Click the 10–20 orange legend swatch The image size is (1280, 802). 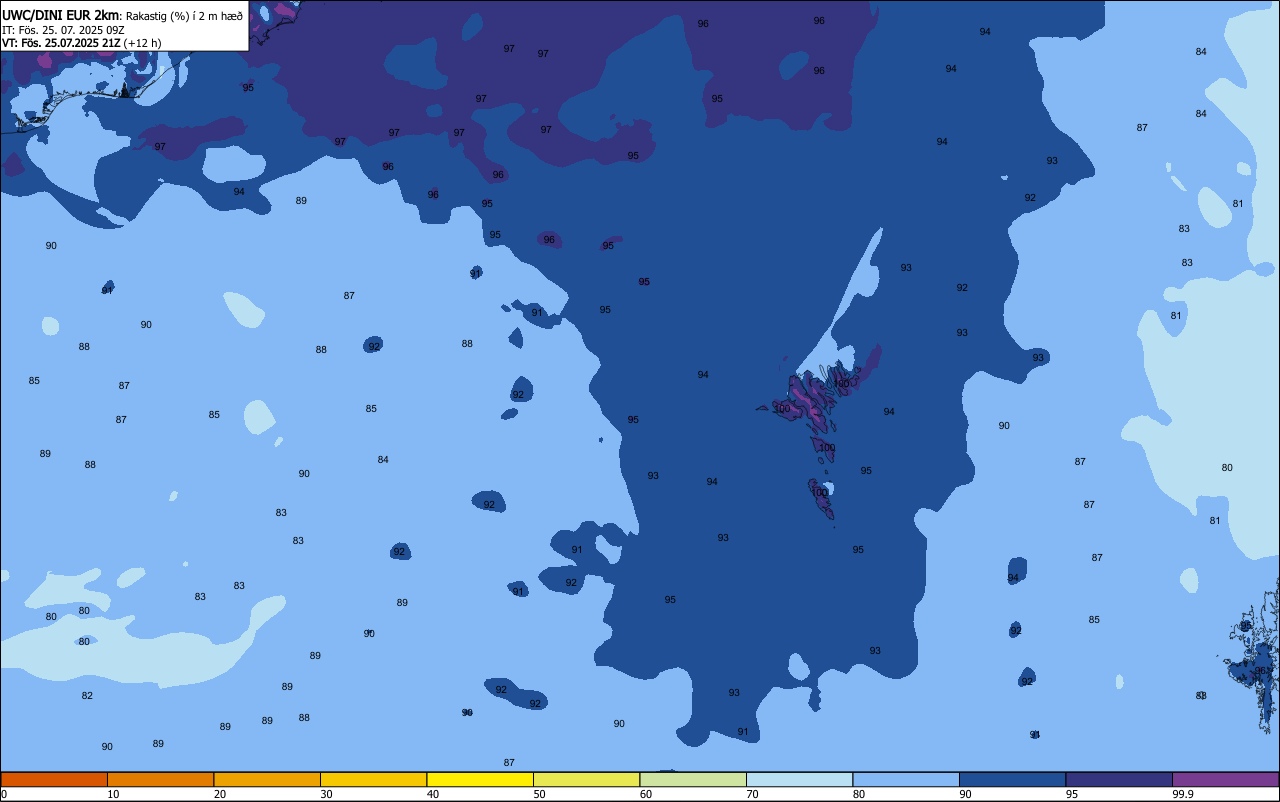[160, 779]
